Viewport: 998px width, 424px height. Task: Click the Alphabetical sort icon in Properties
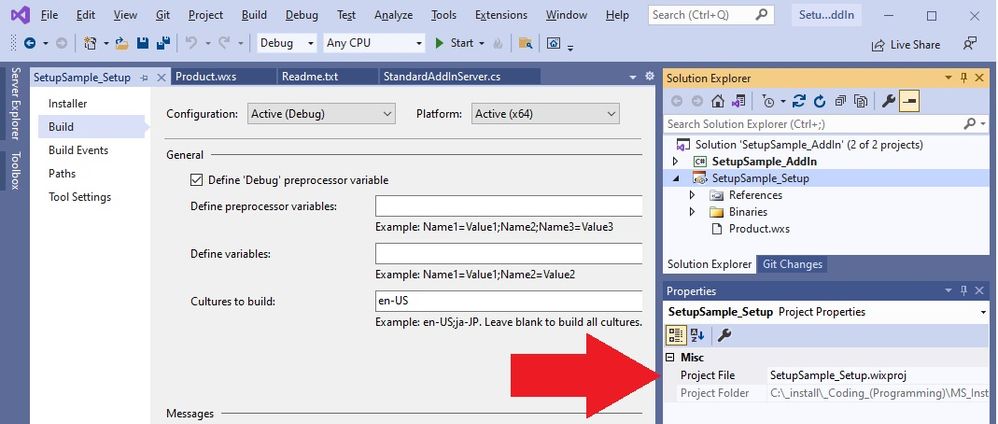pyautogui.click(x=698, y=335)
